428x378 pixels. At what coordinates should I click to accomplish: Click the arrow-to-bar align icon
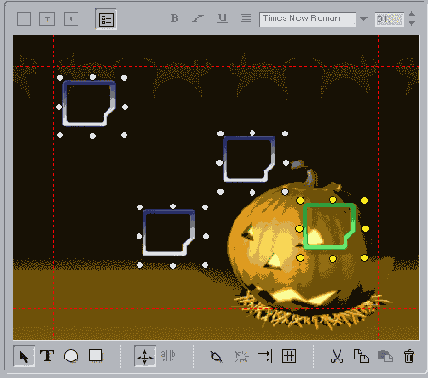[265, 356]
